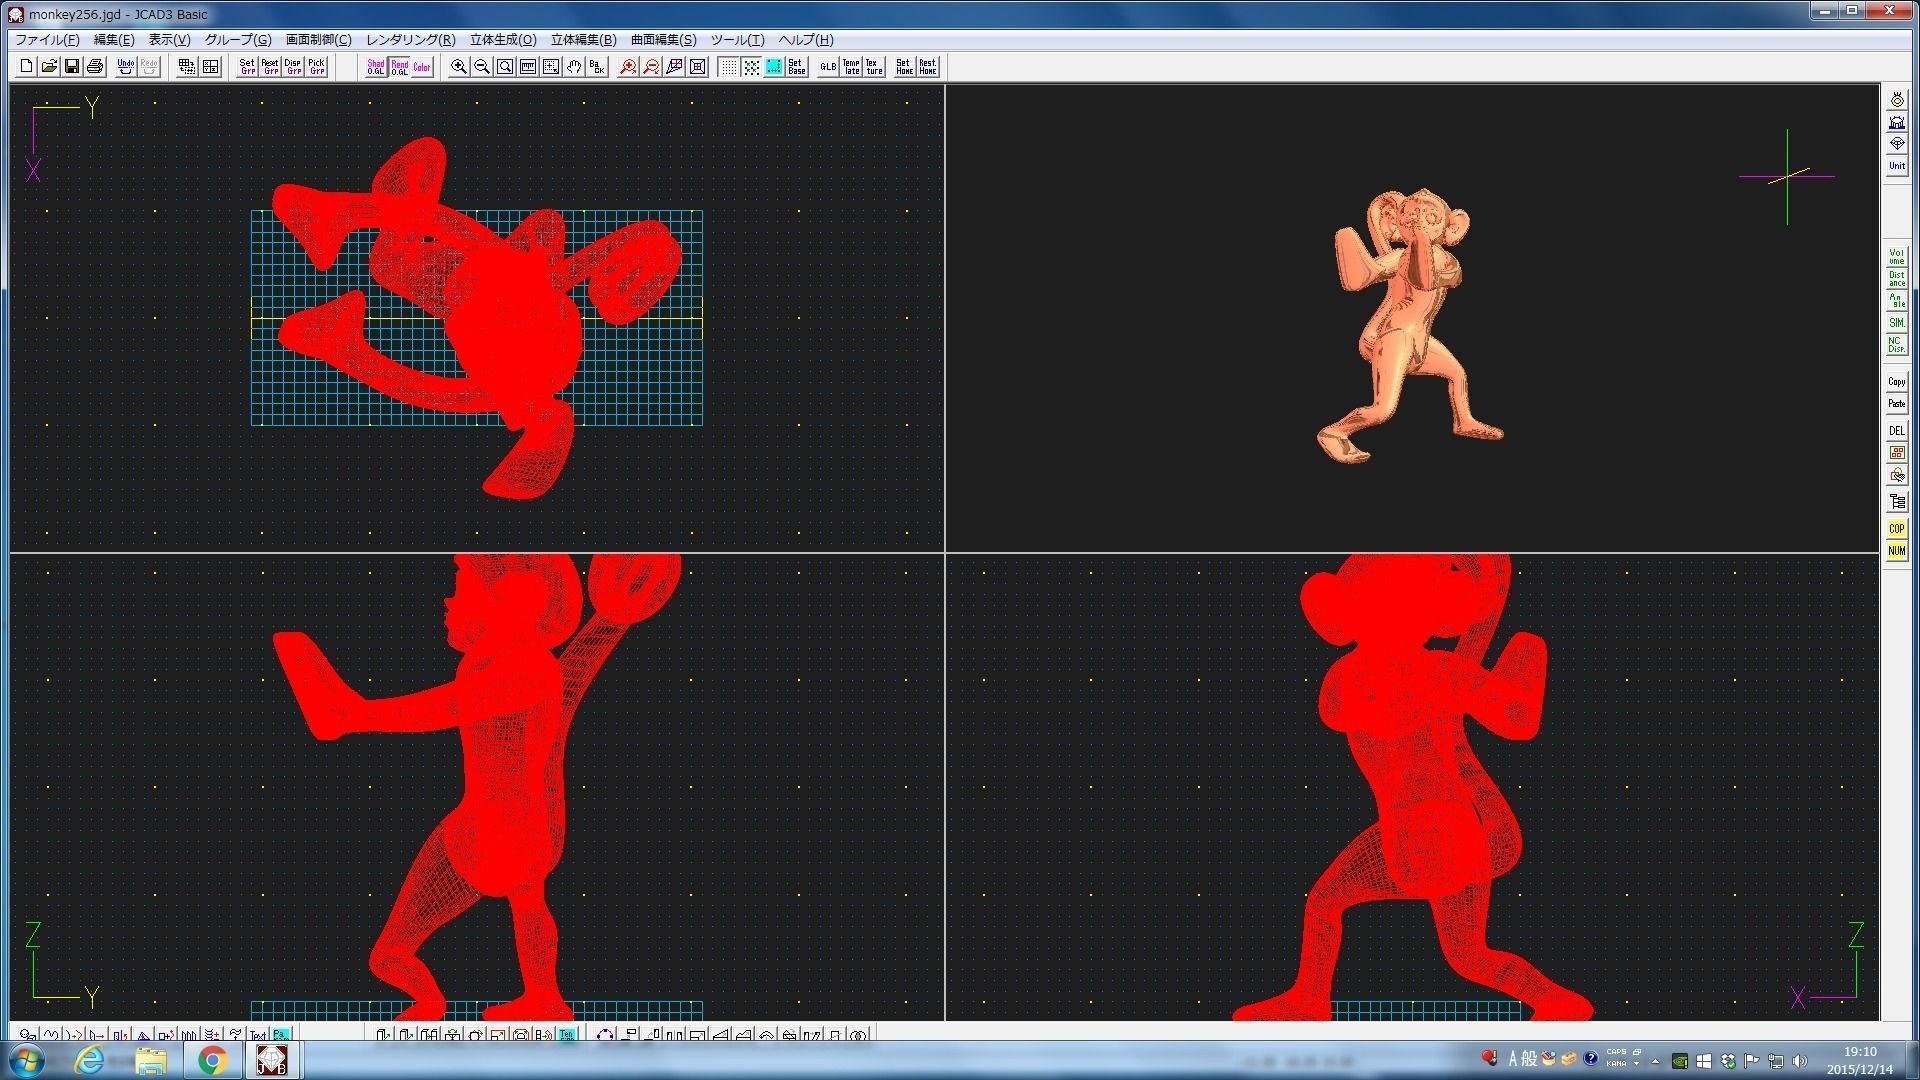Click the DEL button in sidebar
The image size is (1920, 1080).
coord(1897,431)
